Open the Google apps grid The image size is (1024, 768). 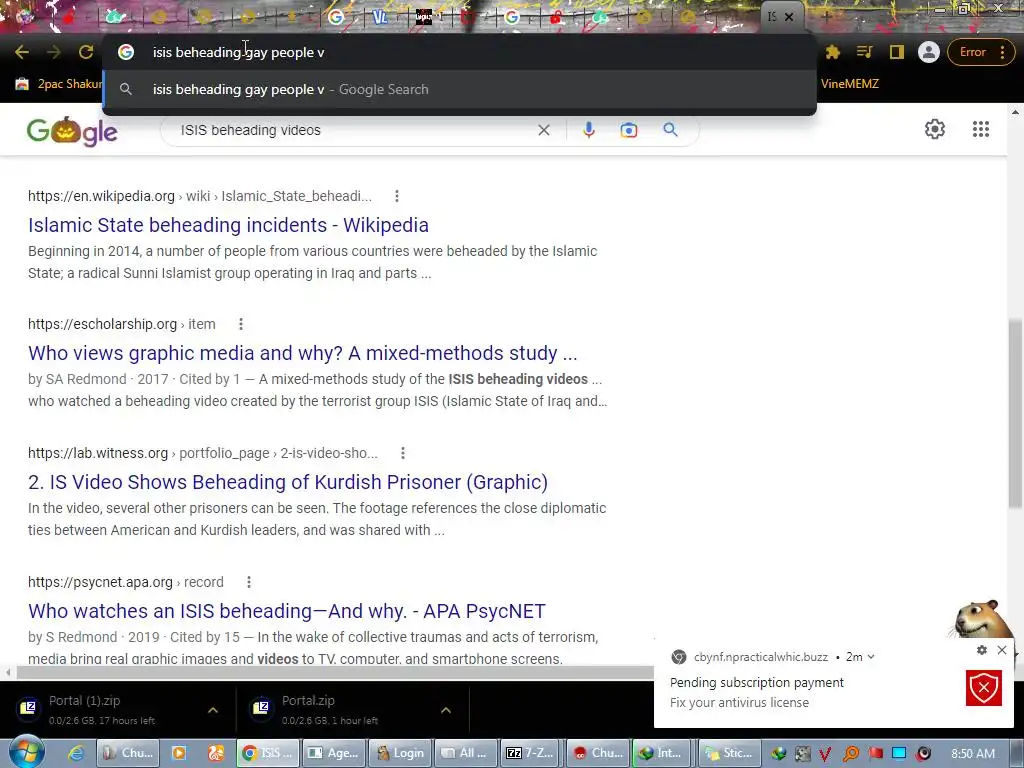coord(981,129)
